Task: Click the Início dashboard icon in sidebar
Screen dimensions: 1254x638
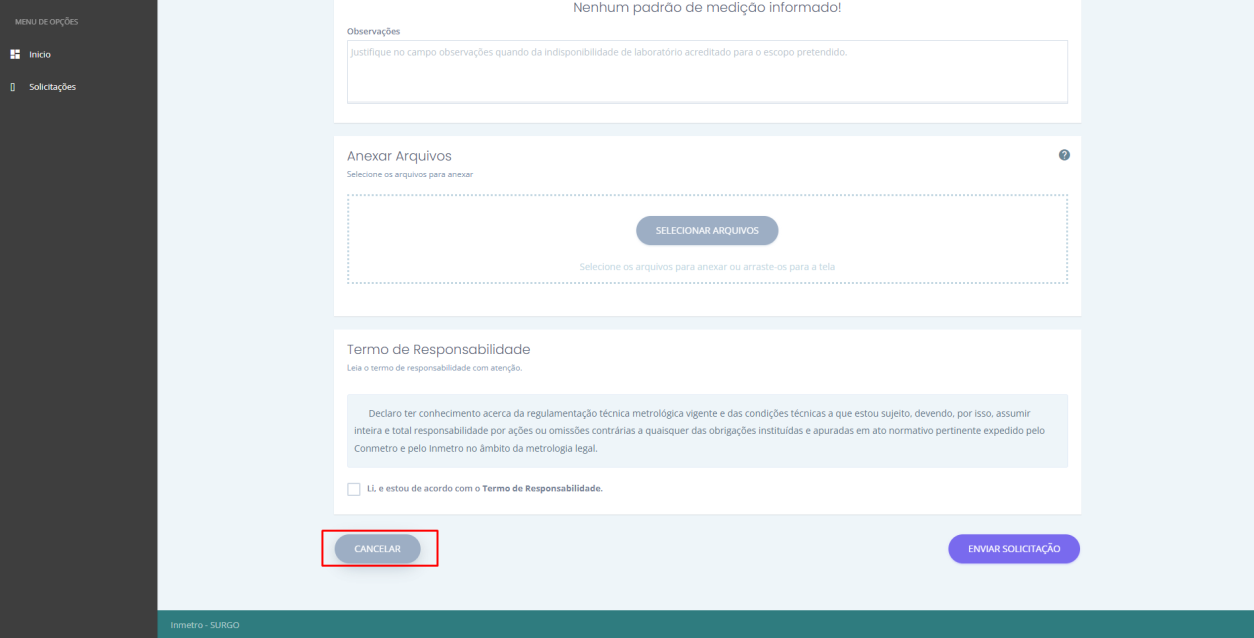Action: (x=15, y=54)
